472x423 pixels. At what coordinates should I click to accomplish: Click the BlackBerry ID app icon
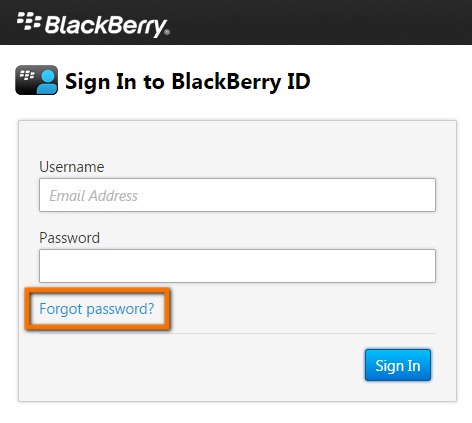pyautogui.click(x=37, y=80)
